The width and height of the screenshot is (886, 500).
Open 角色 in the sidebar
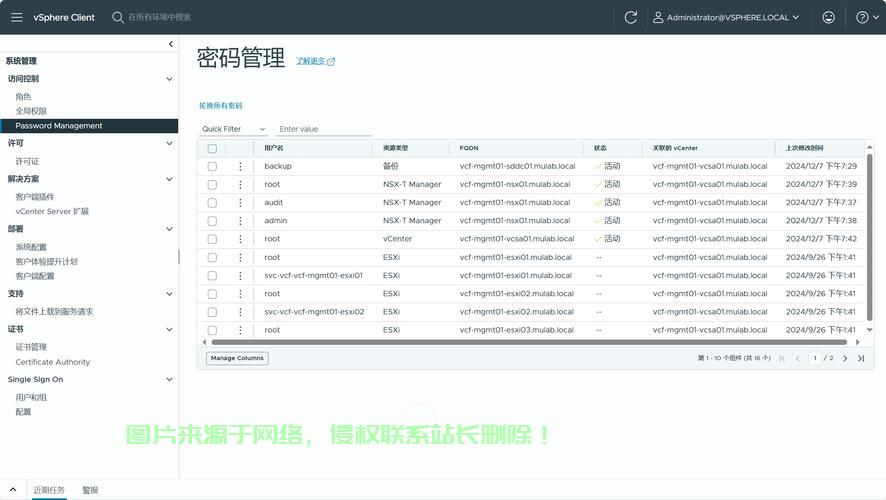coord(23,97)
